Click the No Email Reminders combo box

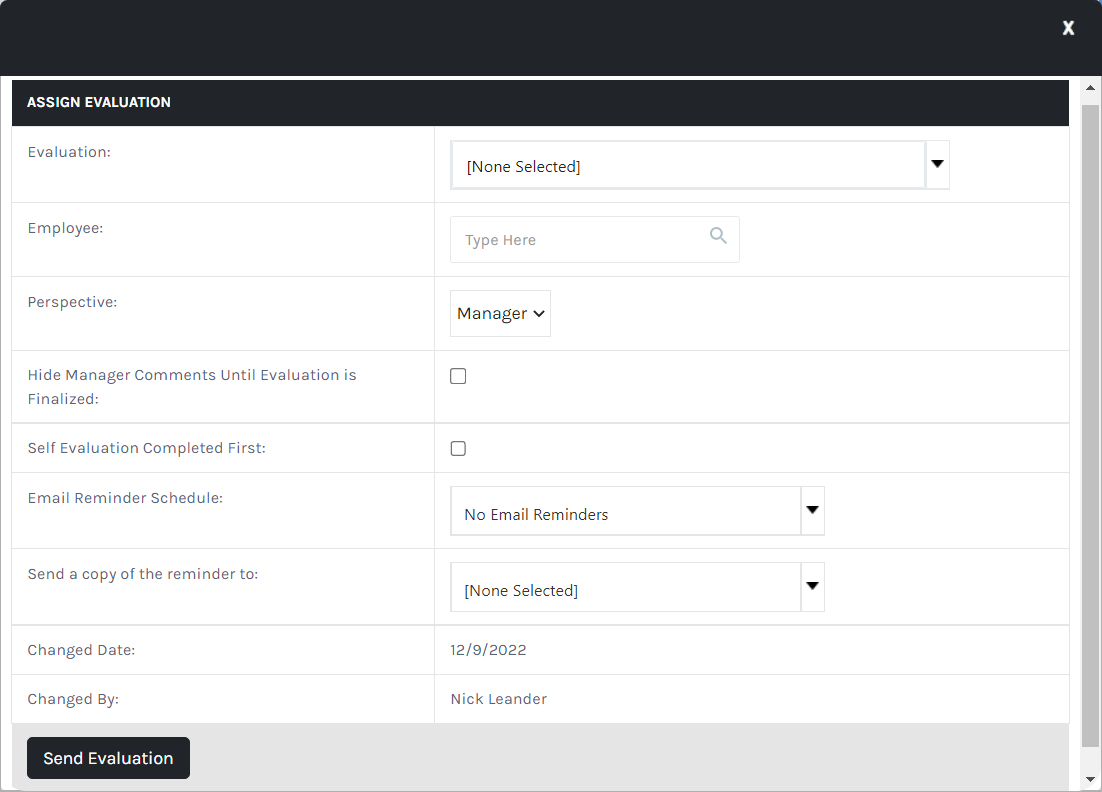click(x=625, y=511)
